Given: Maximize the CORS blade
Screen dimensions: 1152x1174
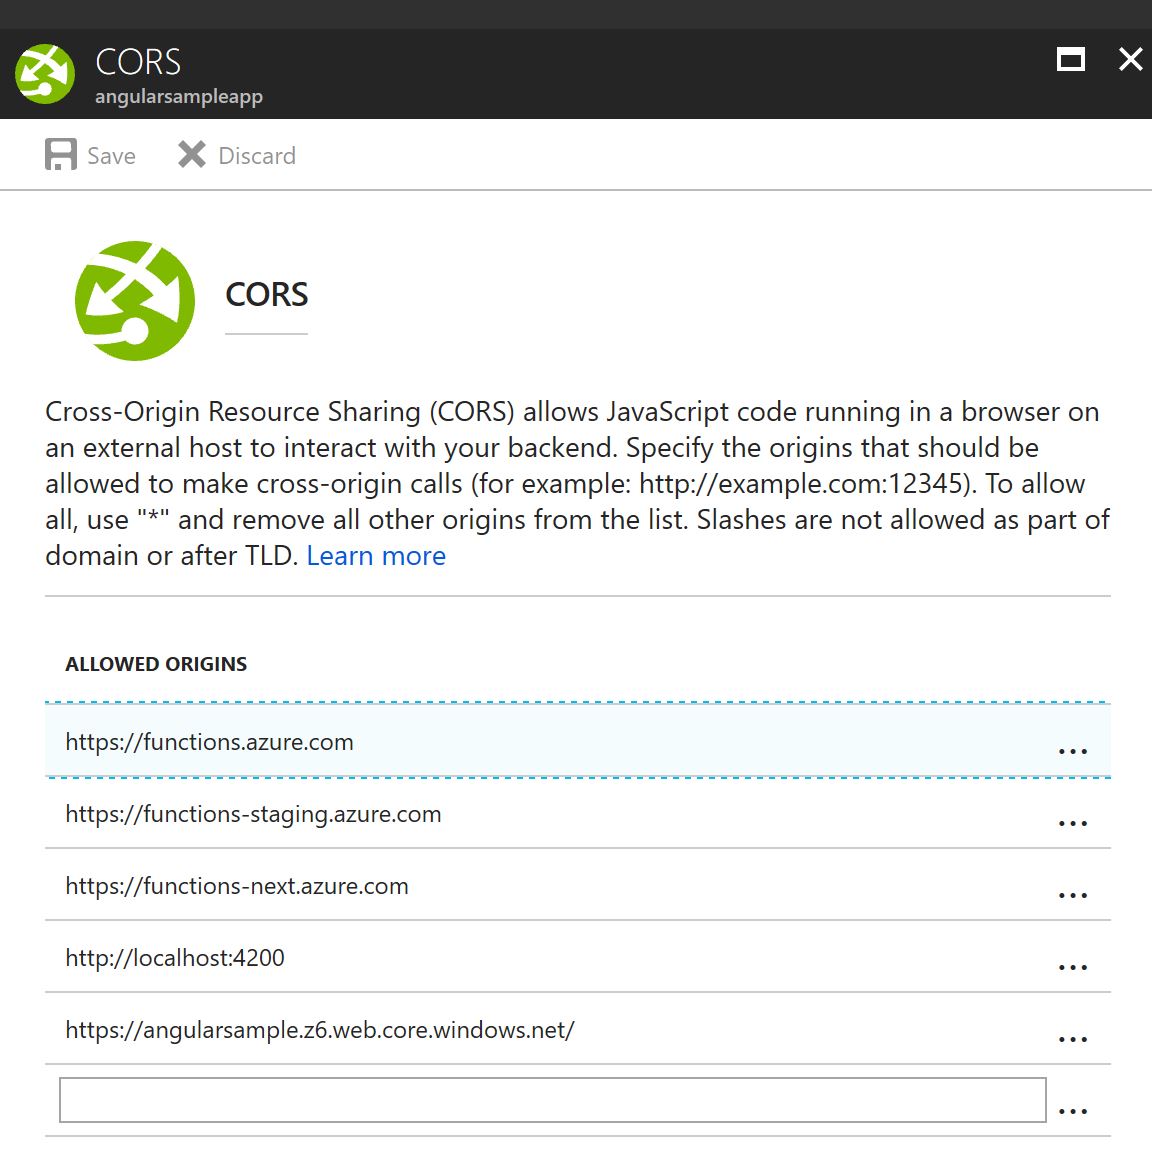Looking at the screenshot, I should (1070, 59).
